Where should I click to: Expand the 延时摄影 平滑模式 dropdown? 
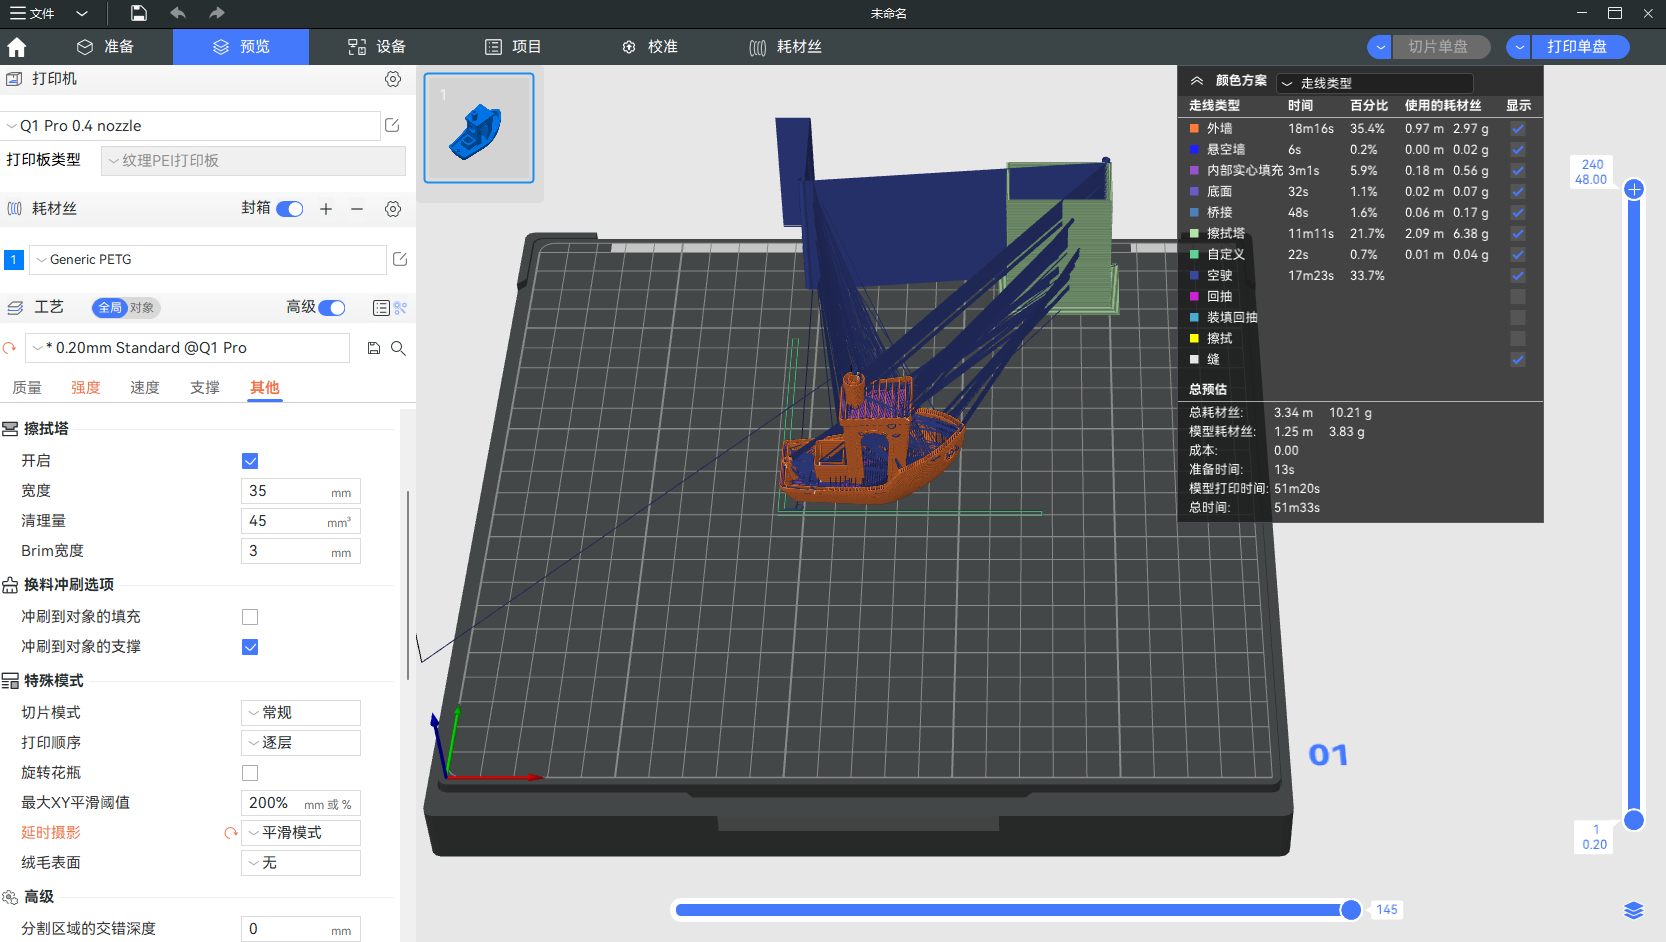tap(301, 833)
